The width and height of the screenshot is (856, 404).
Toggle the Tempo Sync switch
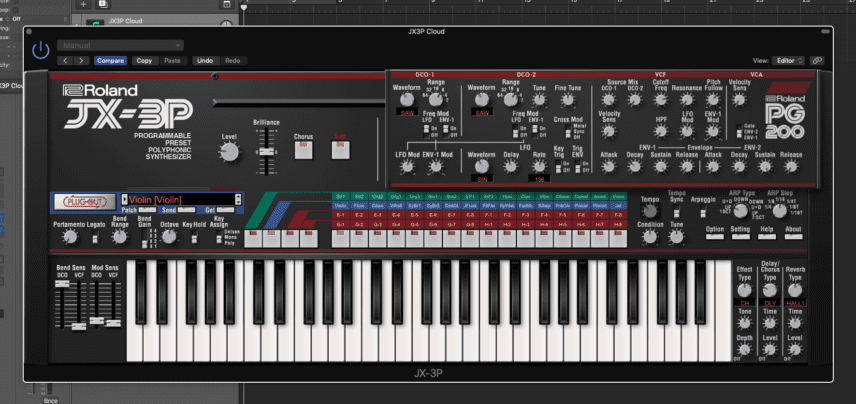tap(677, 212)
